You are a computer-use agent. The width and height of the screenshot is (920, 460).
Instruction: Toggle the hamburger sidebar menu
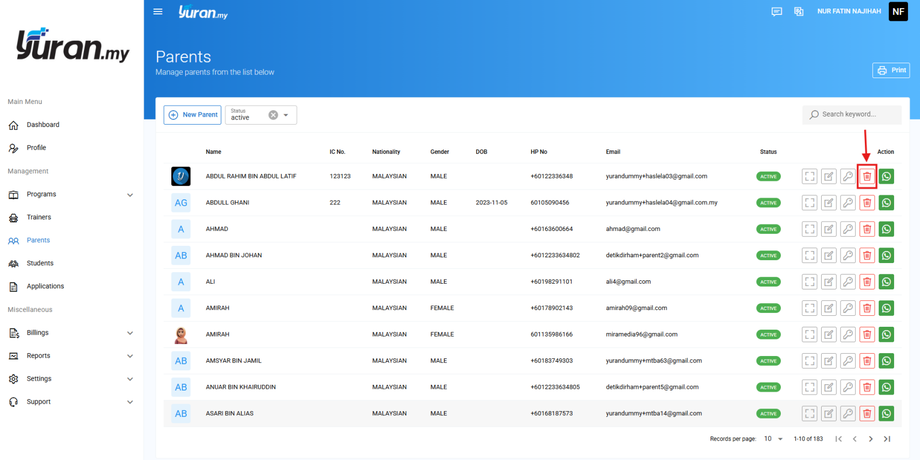click(158, 12)
